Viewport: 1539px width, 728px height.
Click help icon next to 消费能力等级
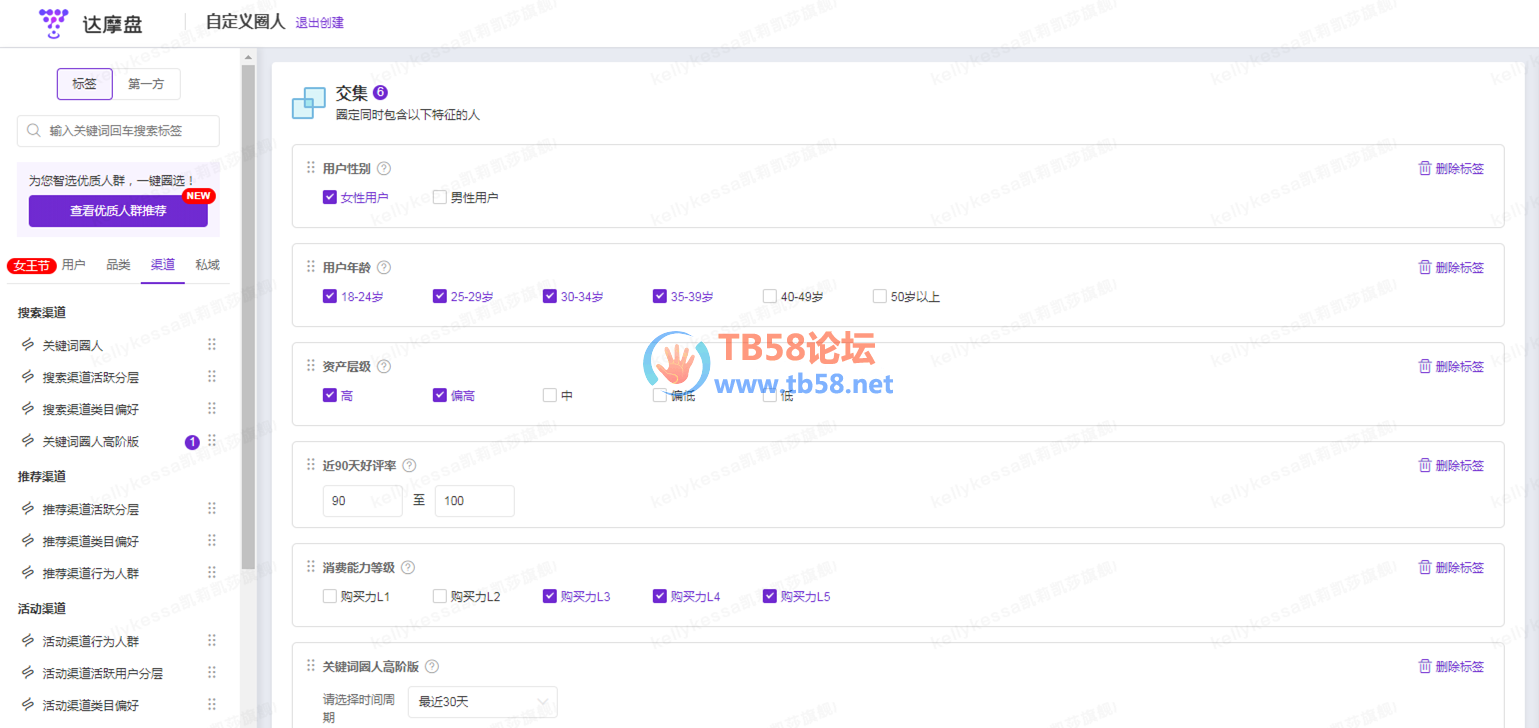(407, 568)
